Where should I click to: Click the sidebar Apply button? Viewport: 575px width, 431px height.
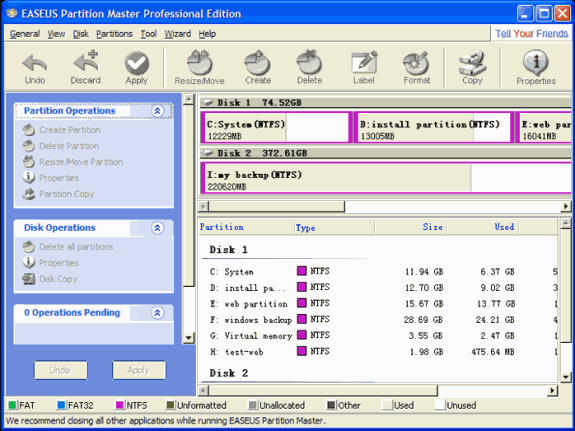139,370
